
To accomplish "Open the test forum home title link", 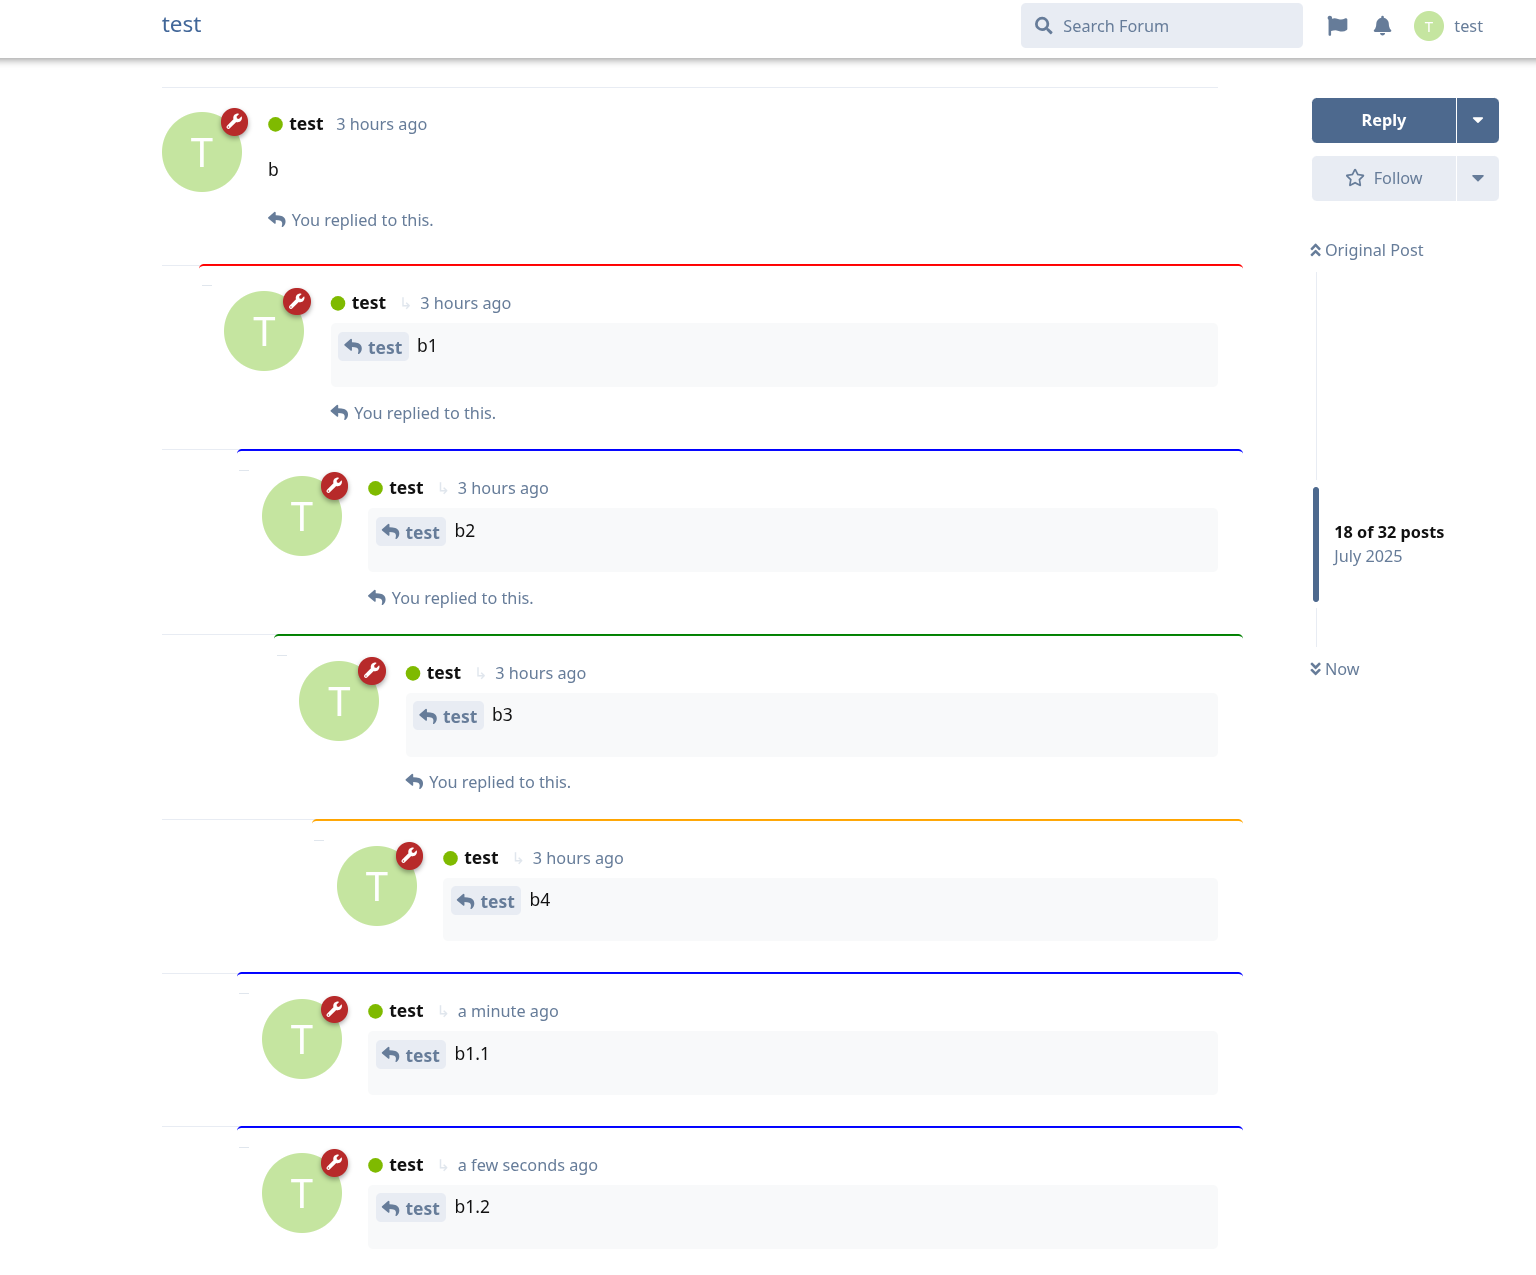I will [x=181, y=25].
